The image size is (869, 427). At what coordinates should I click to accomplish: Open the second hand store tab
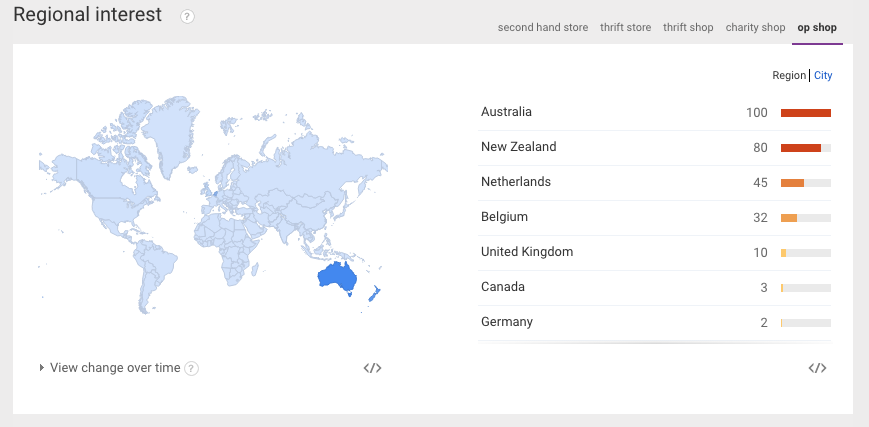coord(543,28)
